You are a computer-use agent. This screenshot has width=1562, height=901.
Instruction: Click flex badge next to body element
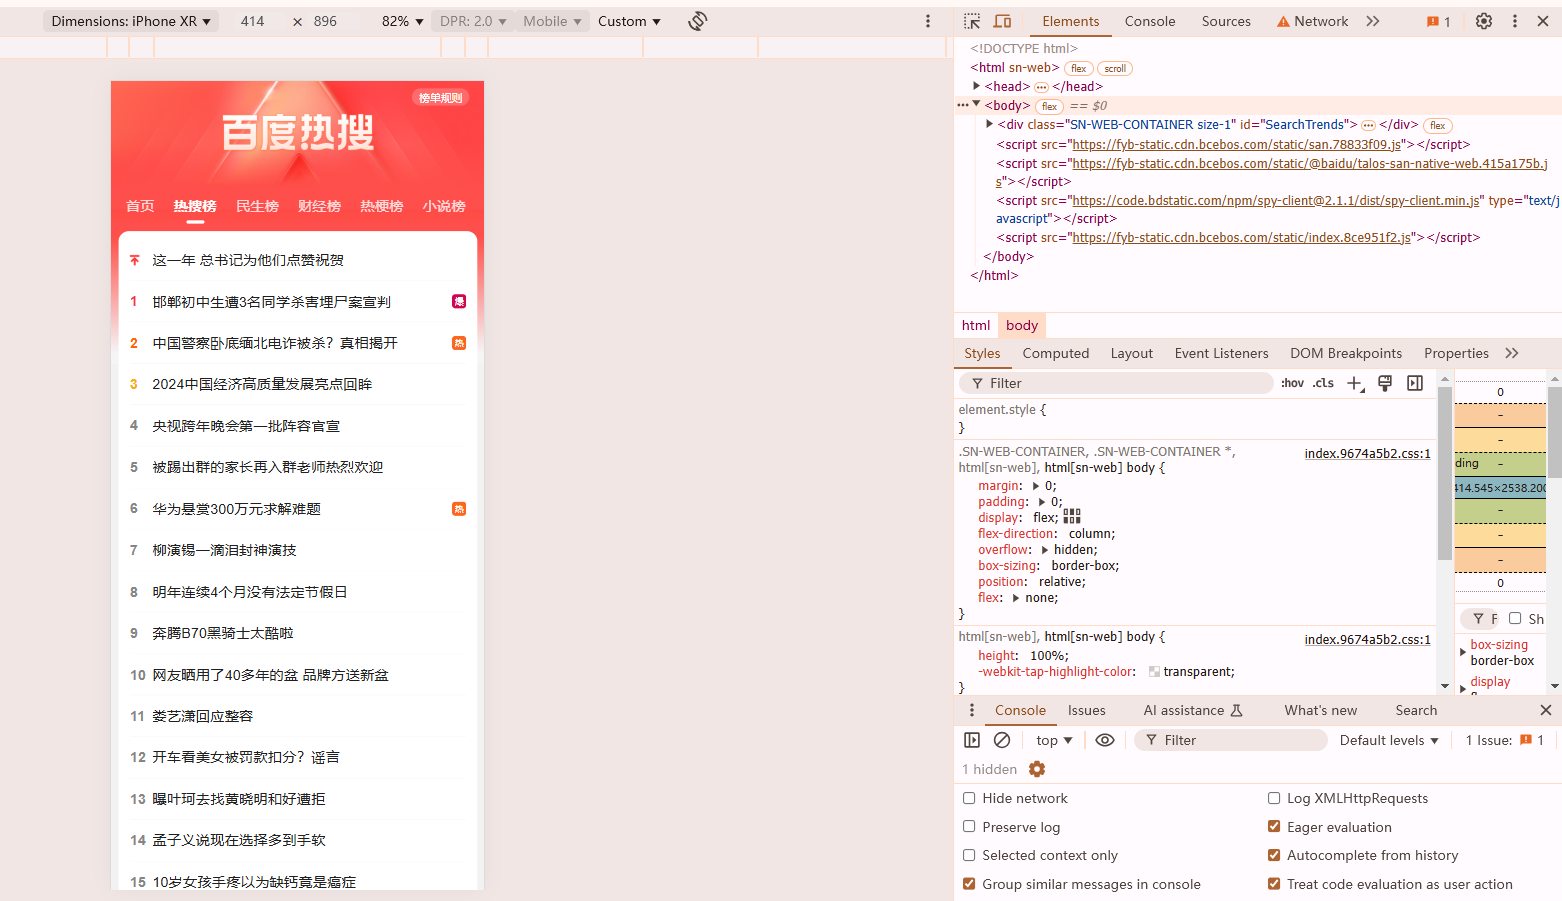point(1049,106)
